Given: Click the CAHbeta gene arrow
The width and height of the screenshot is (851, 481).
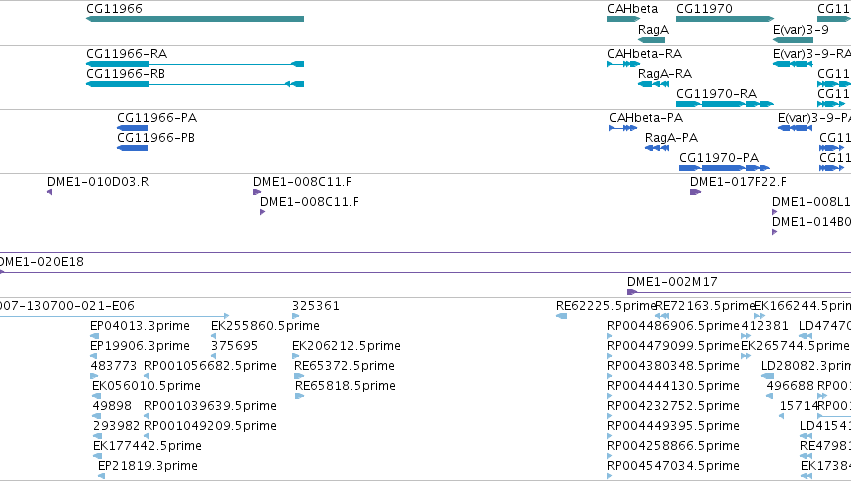Looking at the screenshot, I should pos(624,19).
